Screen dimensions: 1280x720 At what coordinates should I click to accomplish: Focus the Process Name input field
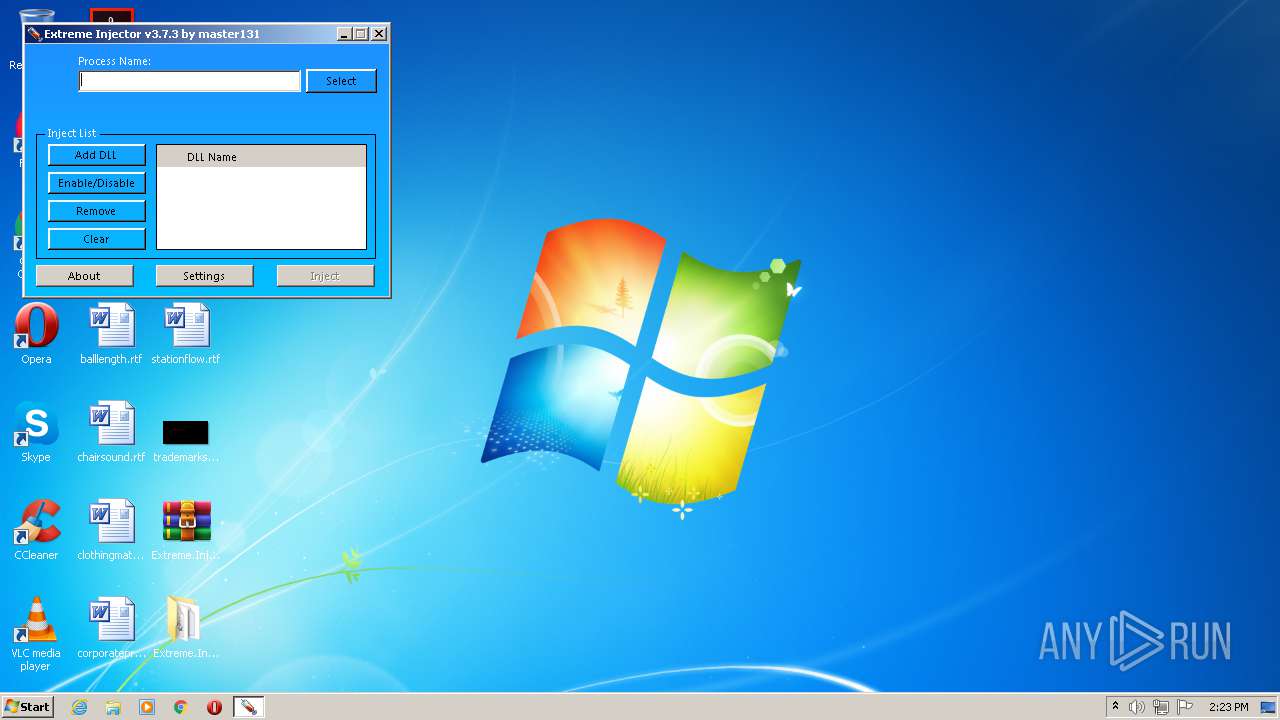(x=190, y=81)
